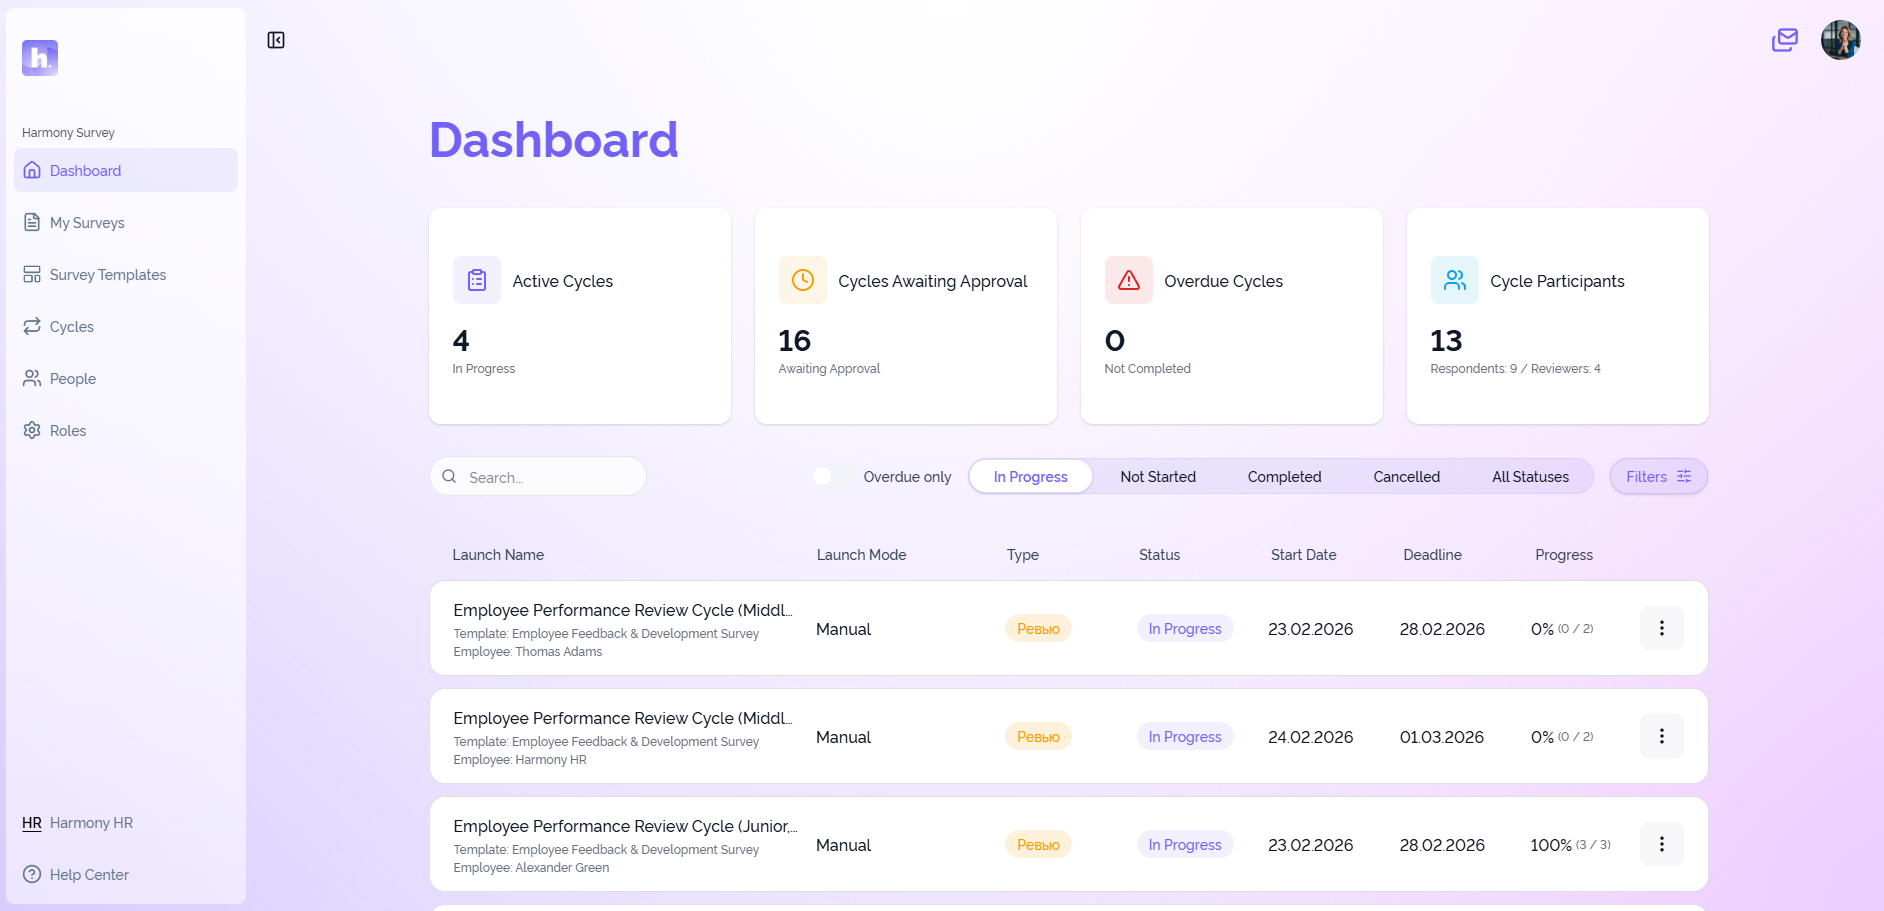Open the actions menu for Thomas Adams cycle

click(x=1661, y=628)
